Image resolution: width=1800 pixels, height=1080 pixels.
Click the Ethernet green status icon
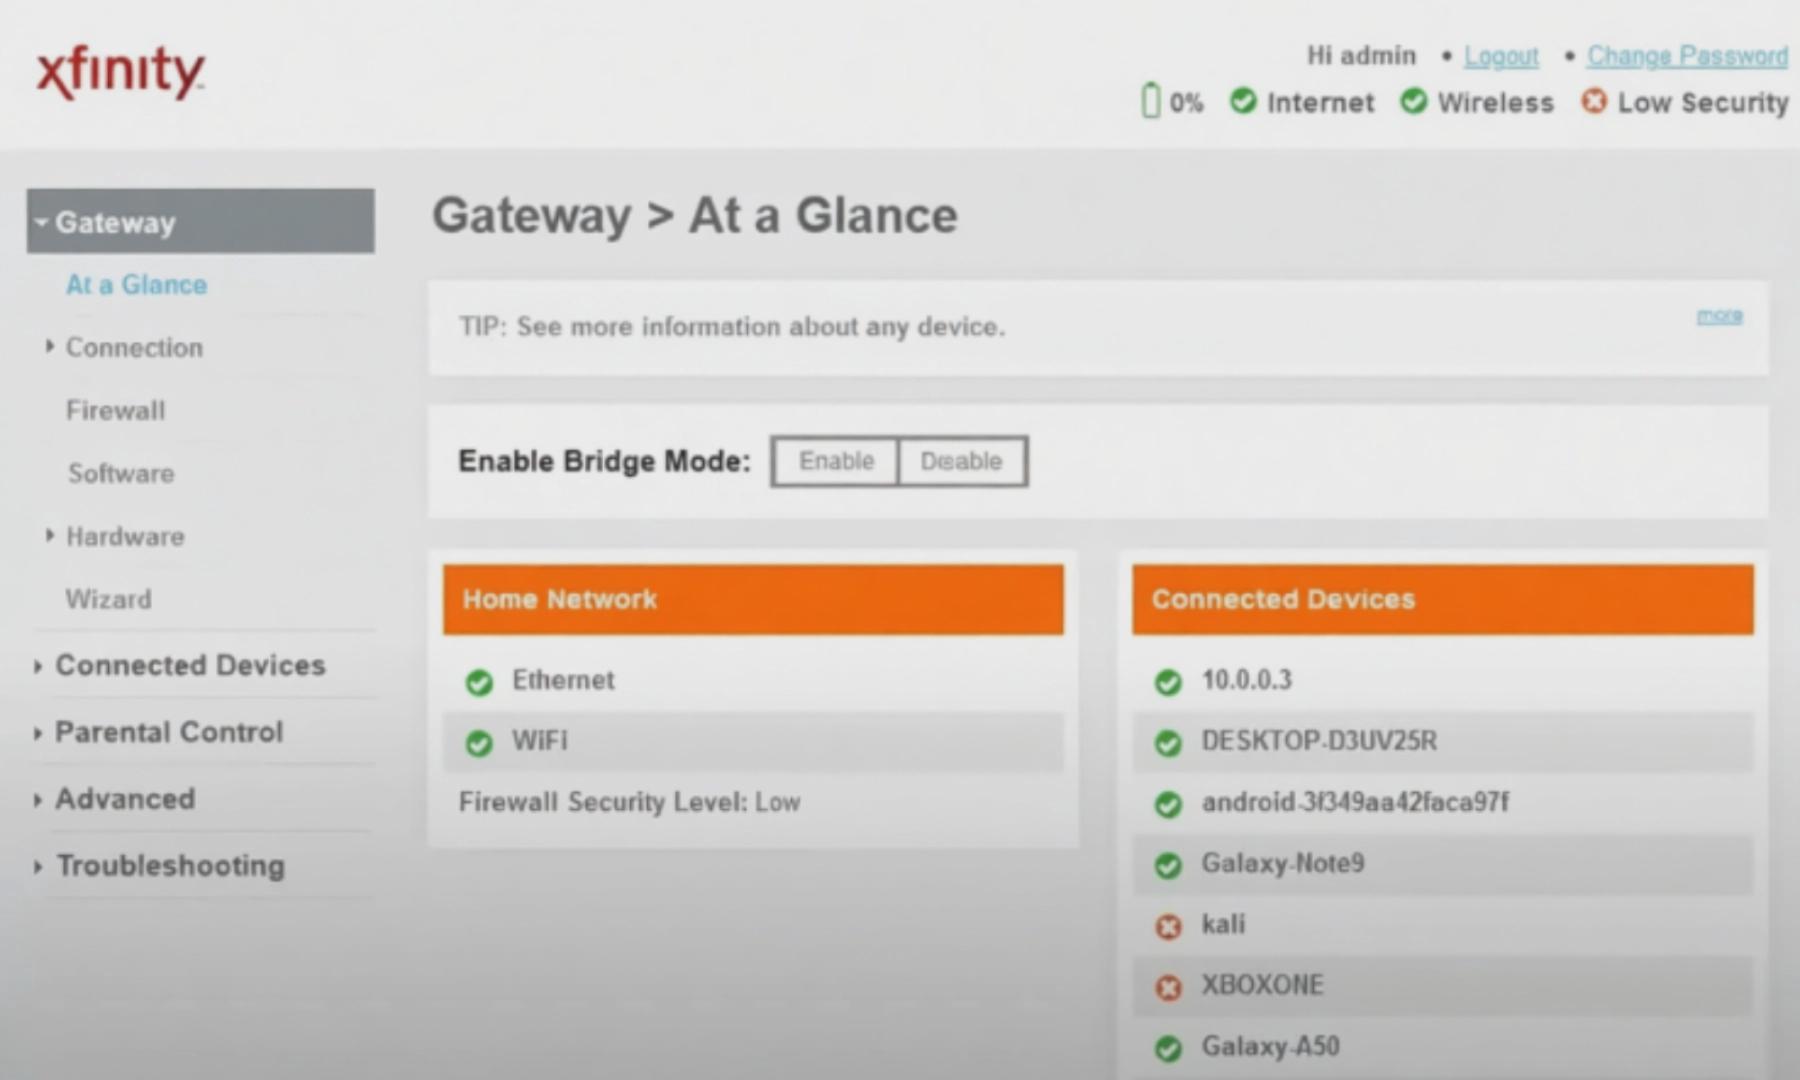(479, 682)
